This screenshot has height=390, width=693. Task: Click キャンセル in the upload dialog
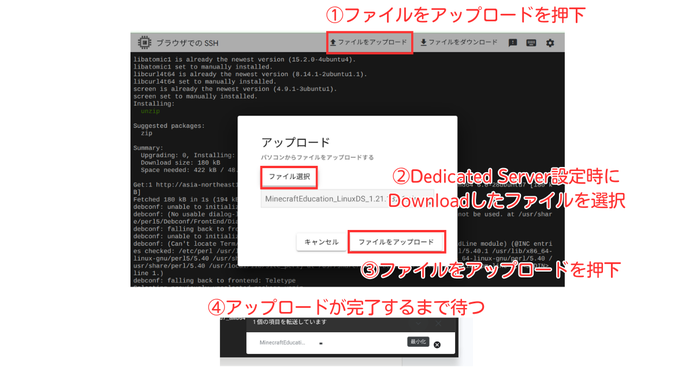(321, 242)
